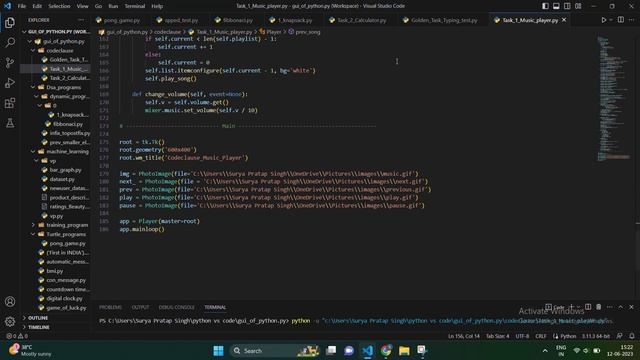
Task: Switch to DEBUG CONSOLE panel tab
Action: tap(176, 307)
